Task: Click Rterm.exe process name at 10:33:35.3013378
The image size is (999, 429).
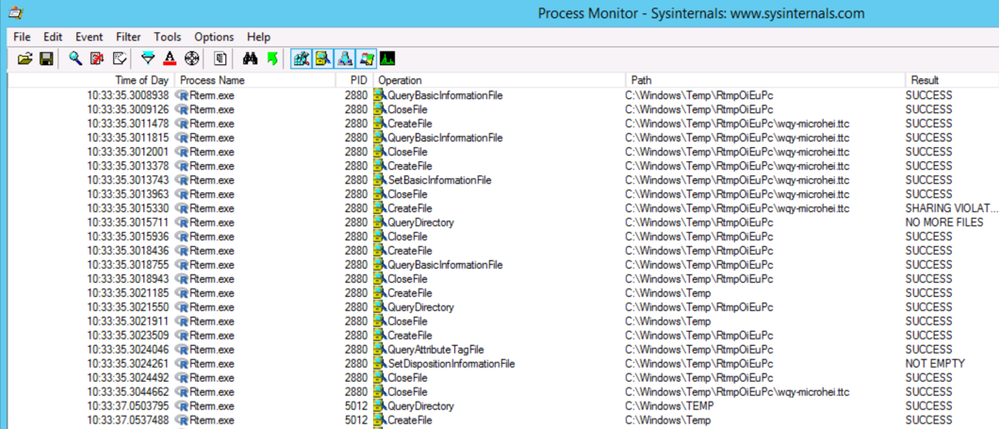Action: point(212,166)
